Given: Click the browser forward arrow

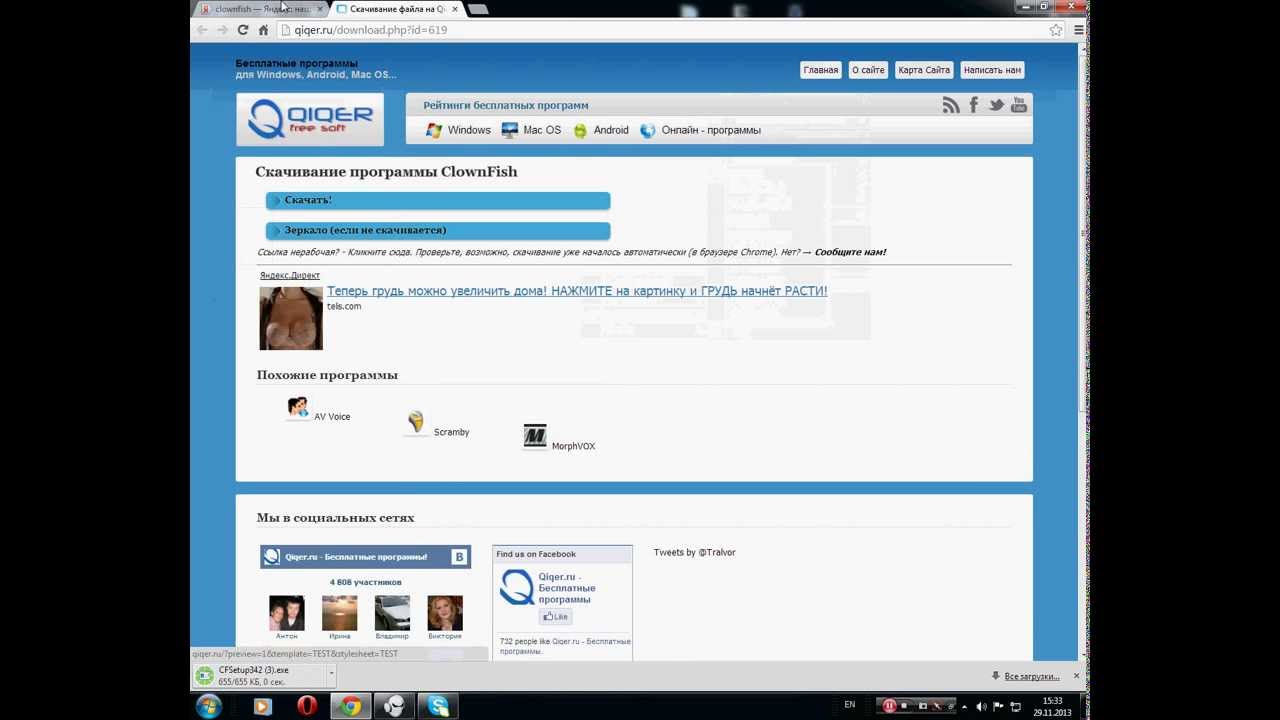Looking at the screenshot, I should tap(222, 30).
